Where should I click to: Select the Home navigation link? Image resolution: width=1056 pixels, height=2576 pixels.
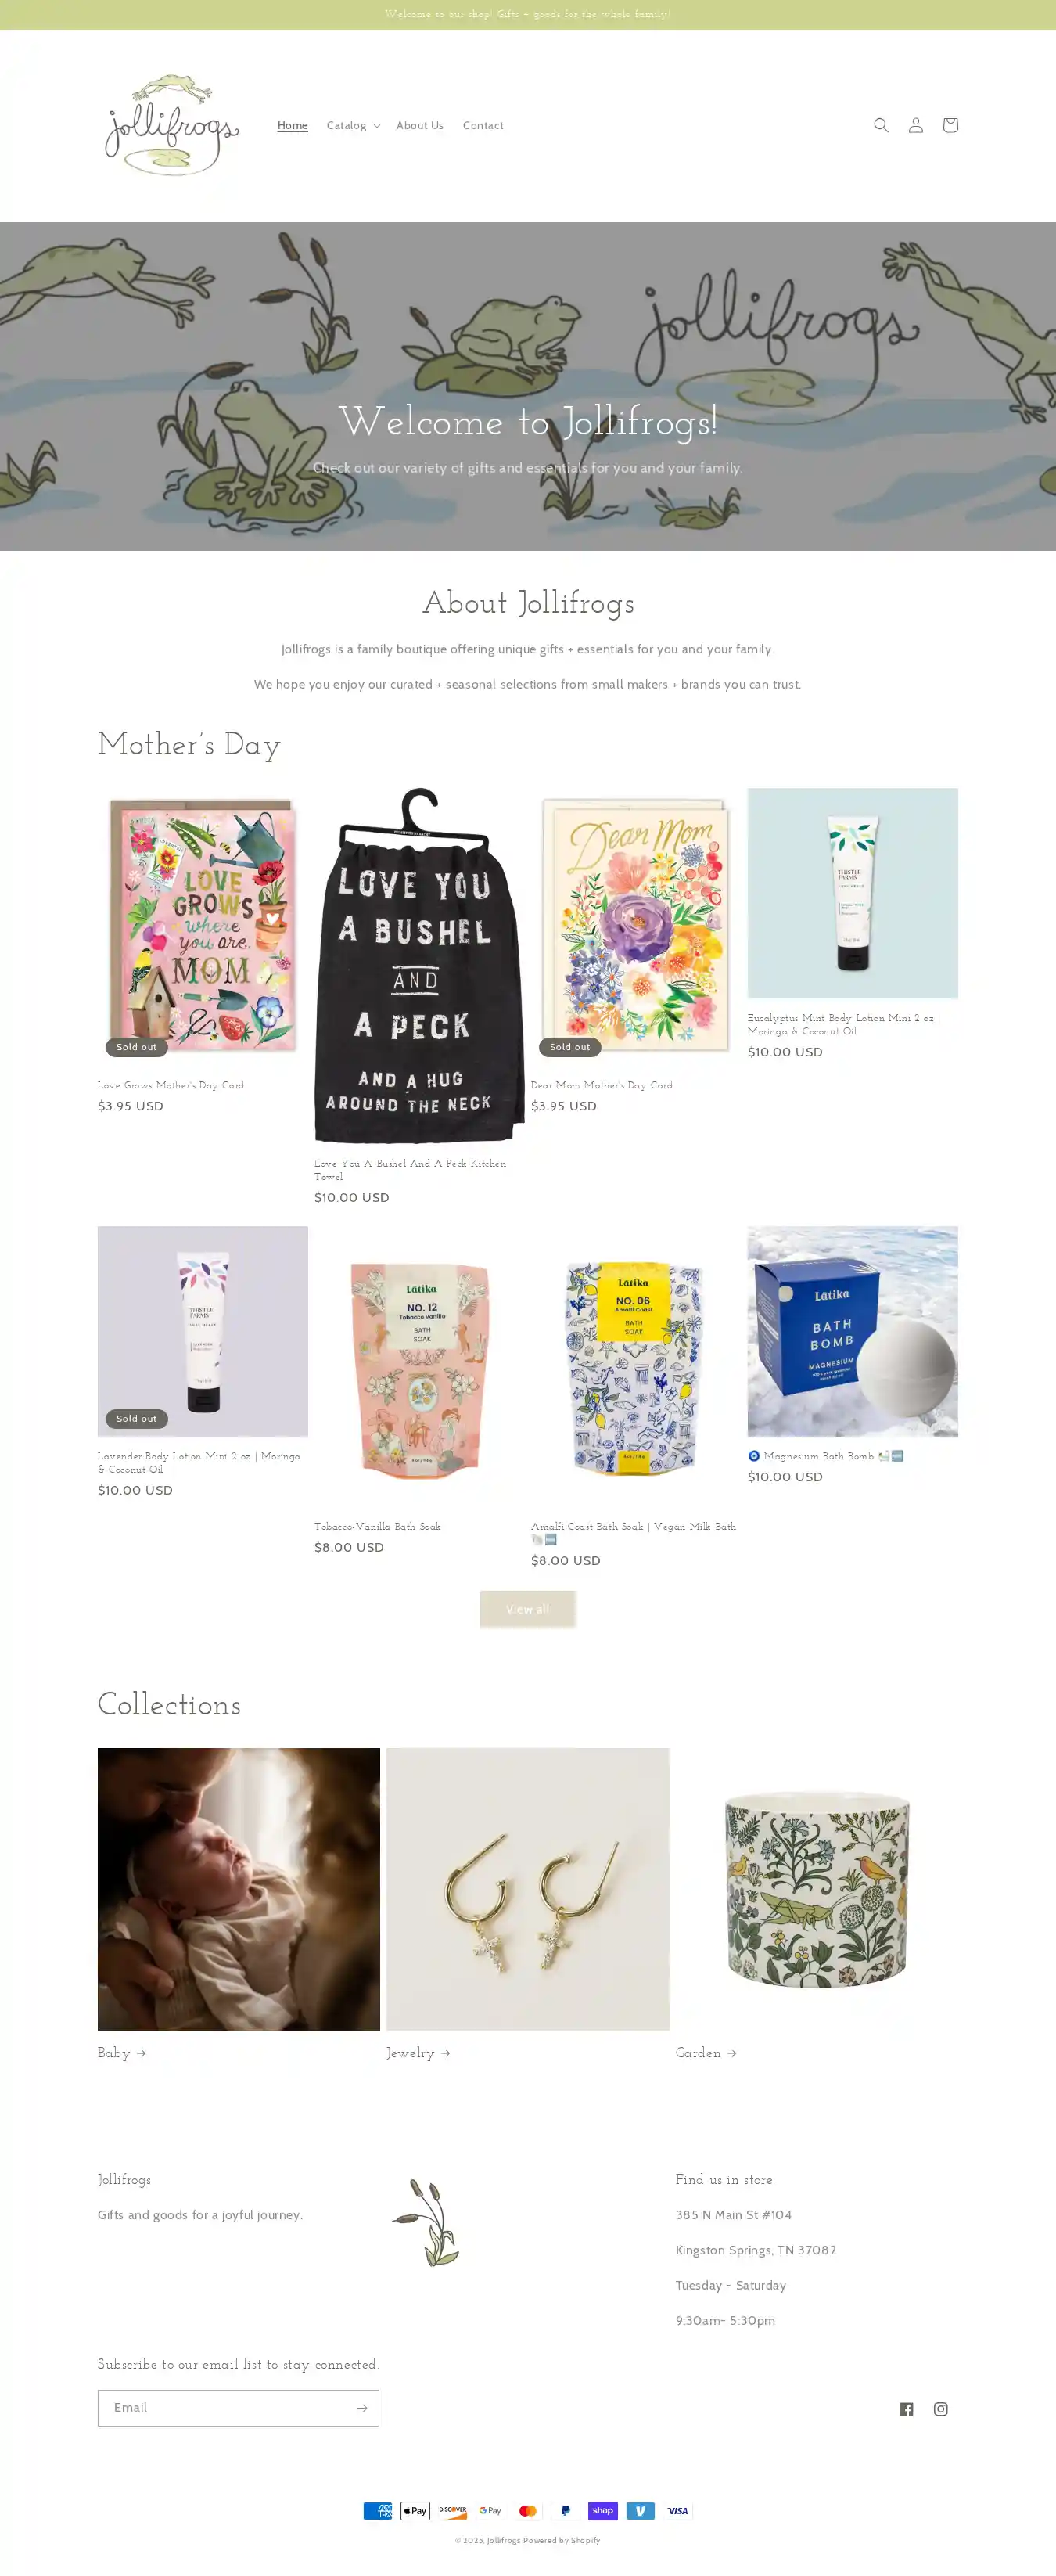[292, 125]
